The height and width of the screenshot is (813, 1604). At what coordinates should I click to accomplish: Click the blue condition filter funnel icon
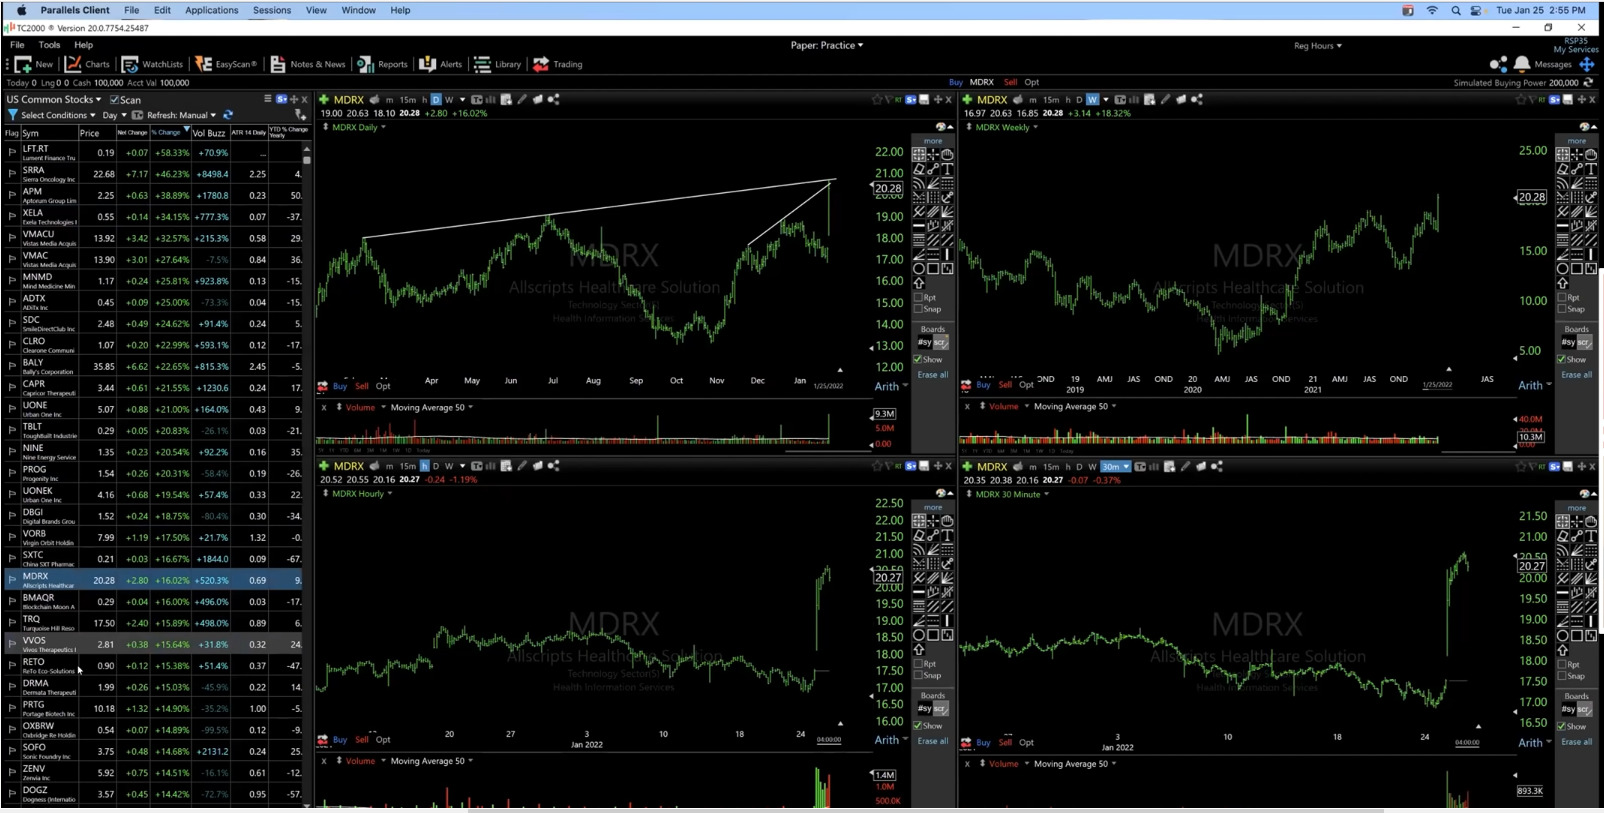(12, 115)
